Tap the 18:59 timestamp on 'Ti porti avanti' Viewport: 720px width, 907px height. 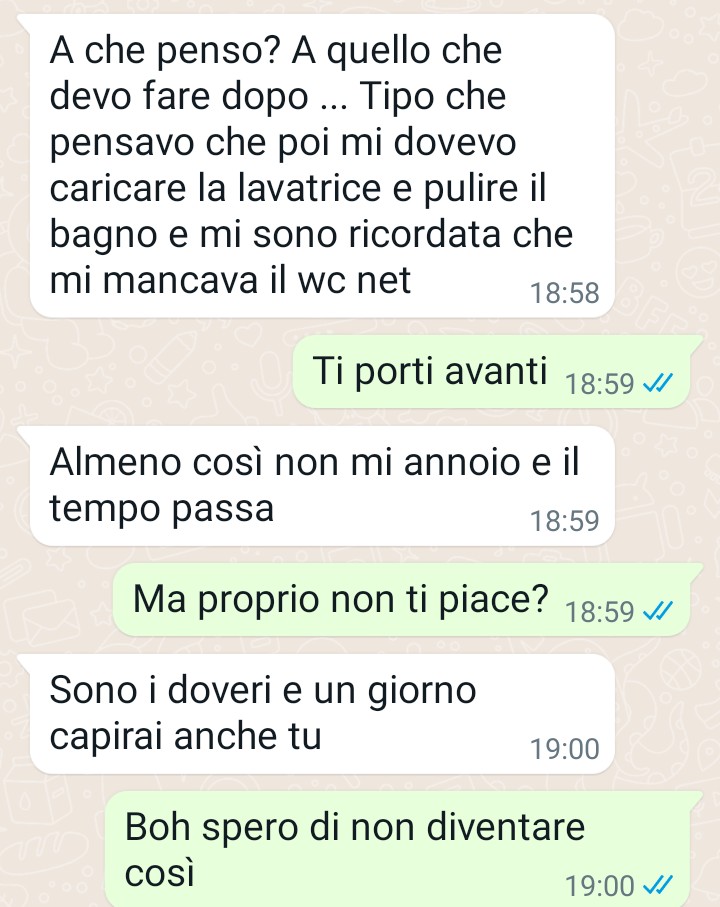click(600, 384)
